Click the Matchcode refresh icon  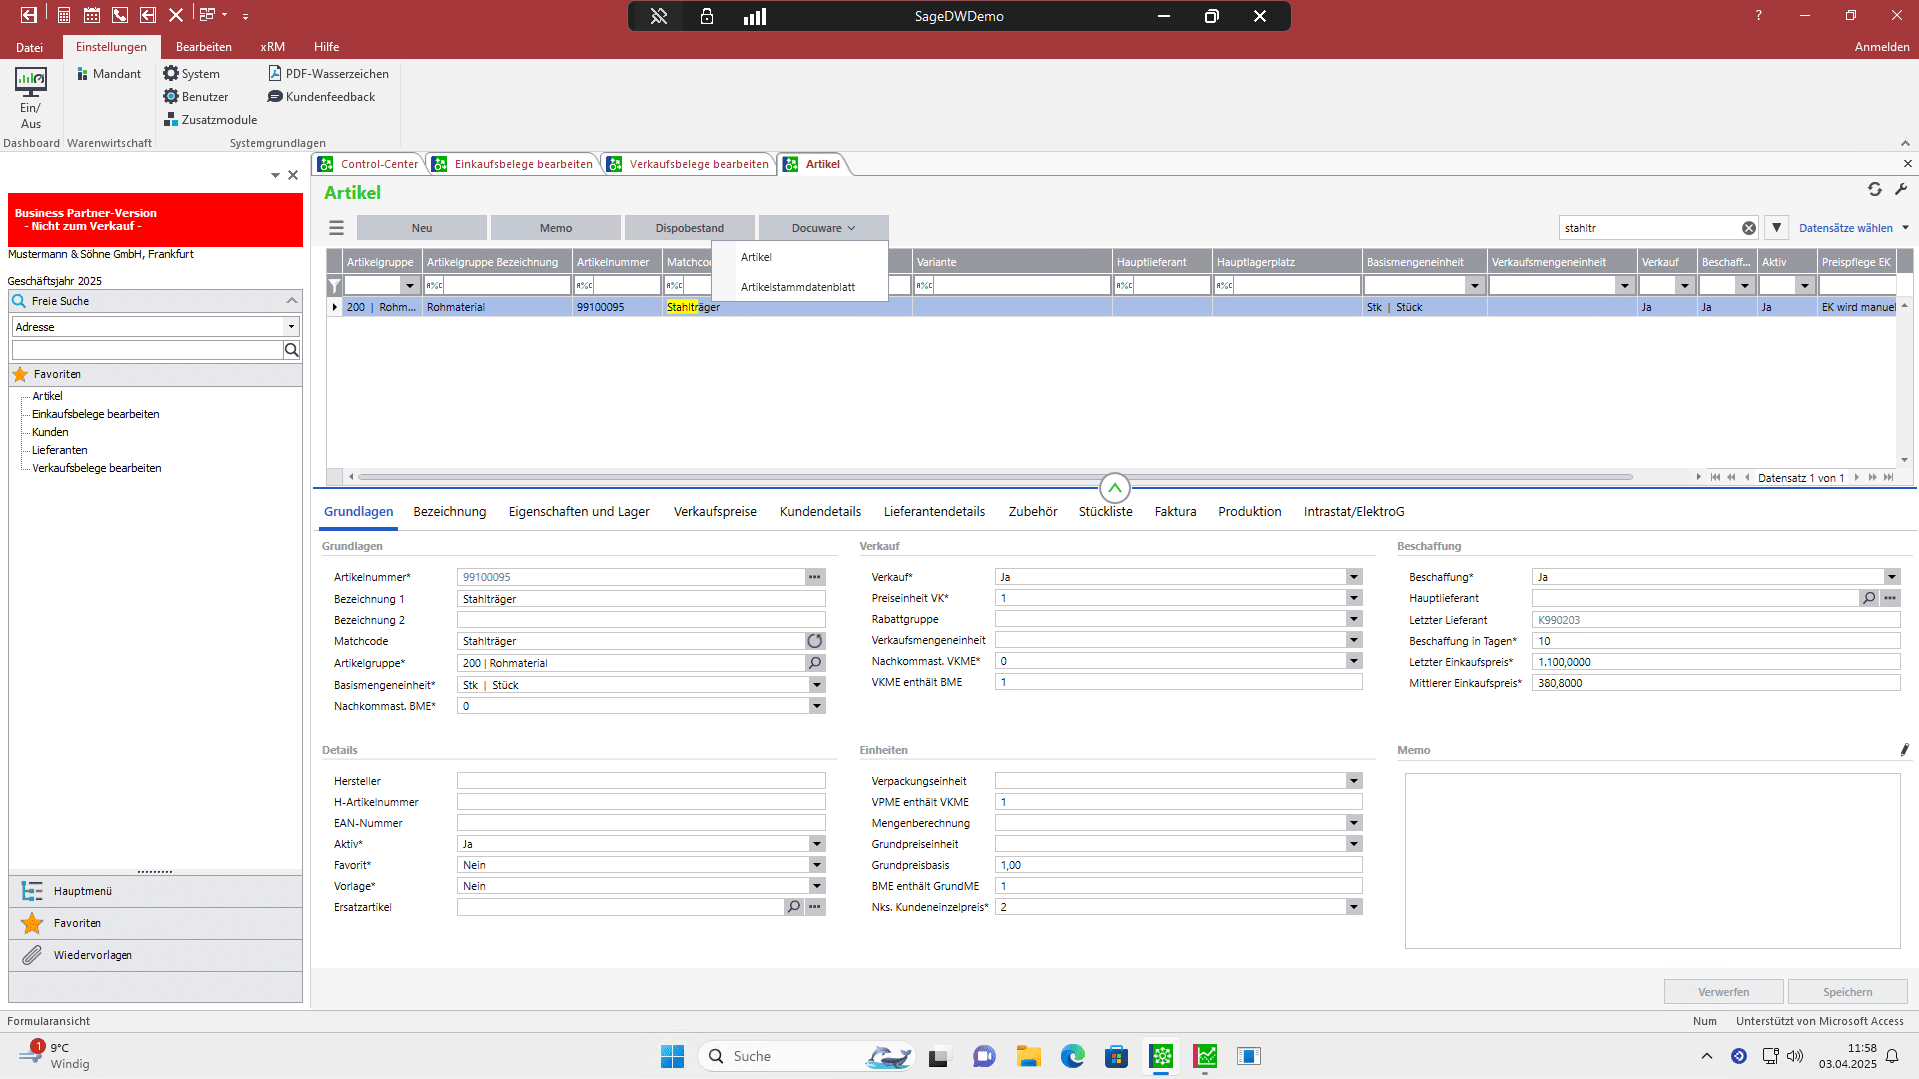815,641
